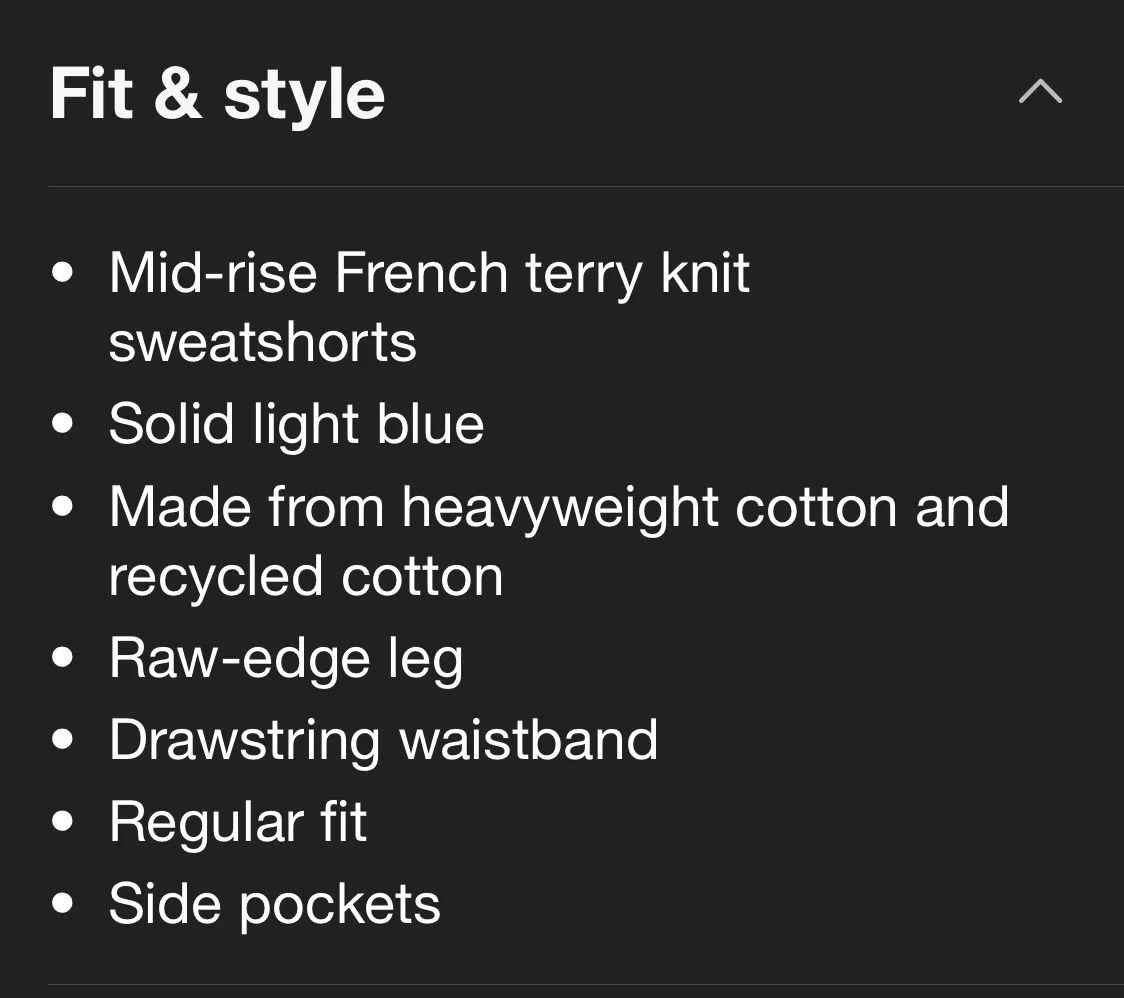Click the word heavyweight
This screenshot has height=998, width=1124.
[x=560, y=509]
